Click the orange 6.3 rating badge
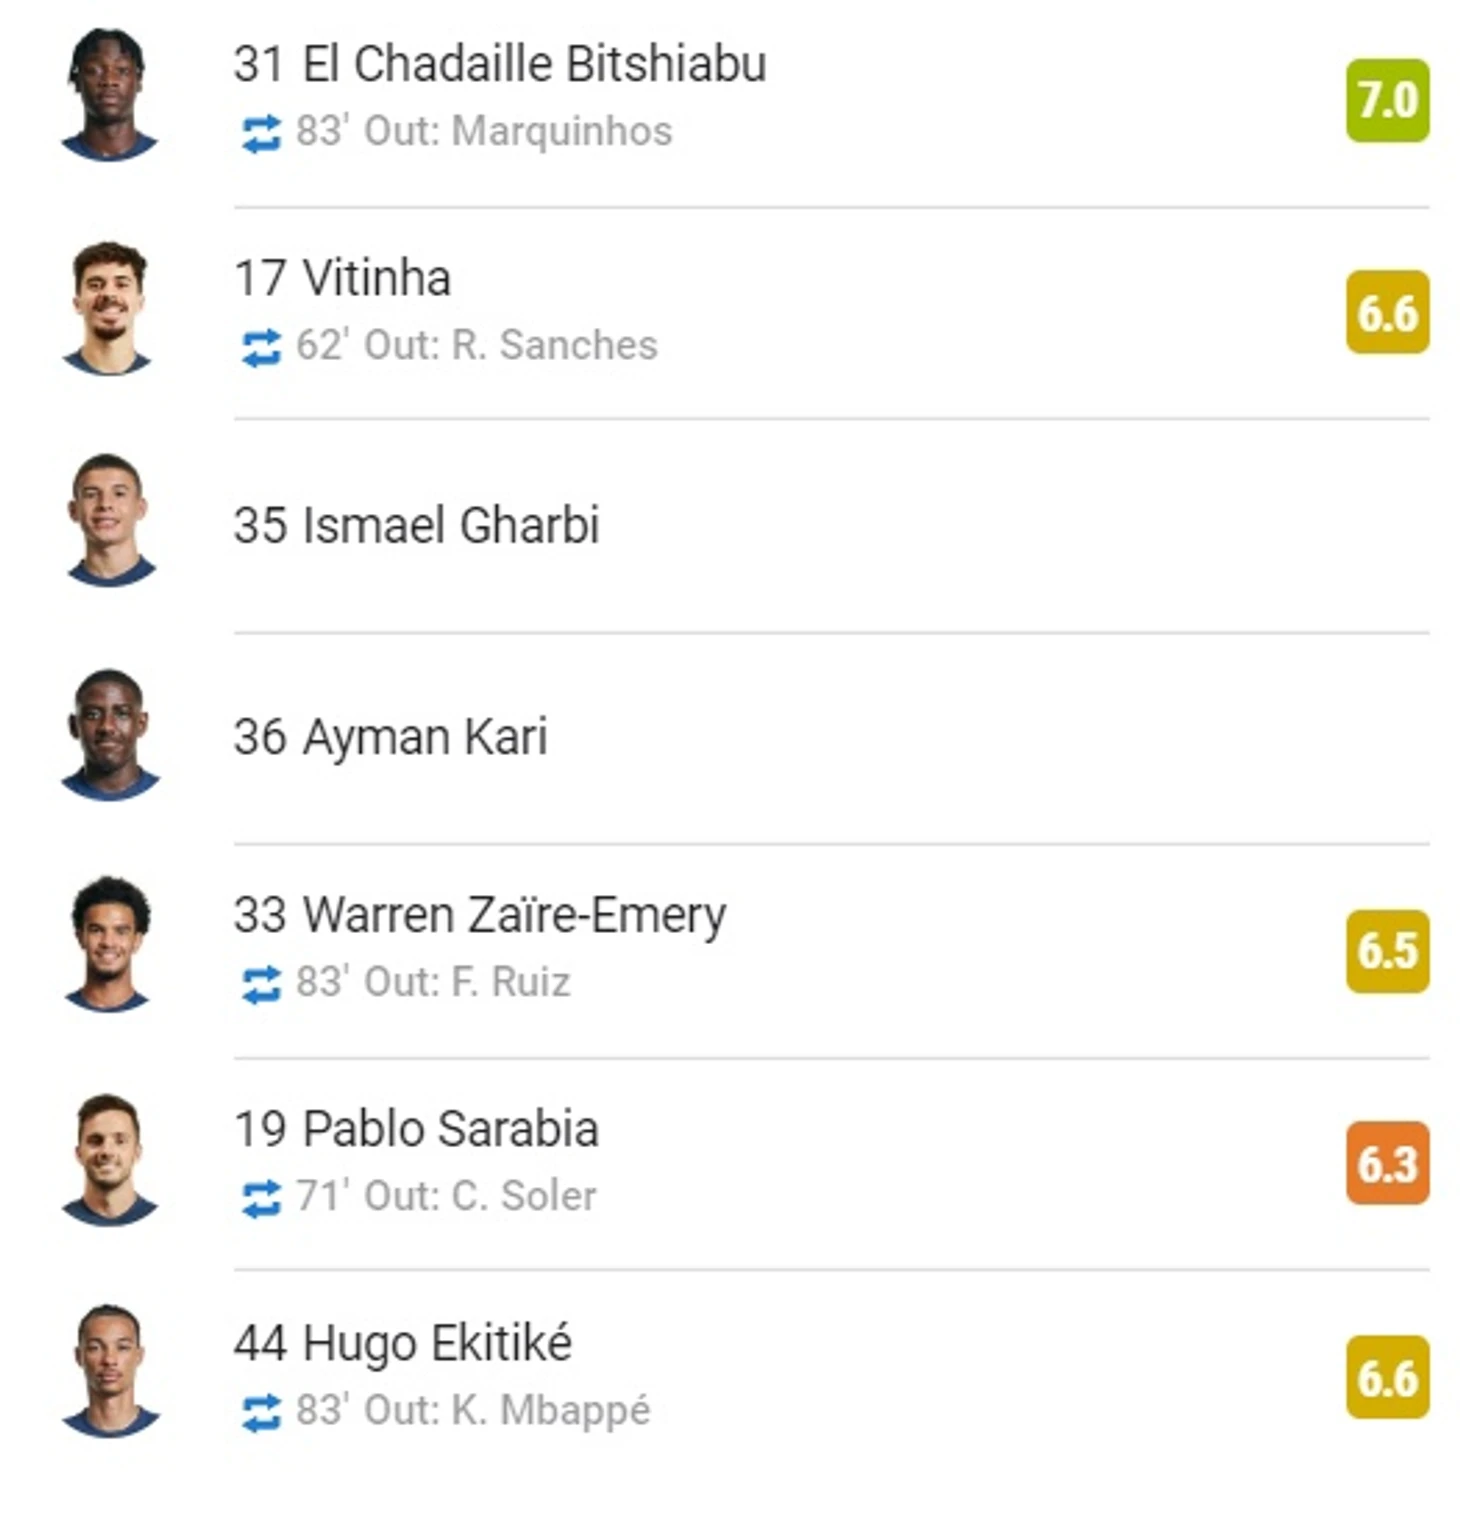 pos(1387,1163)
